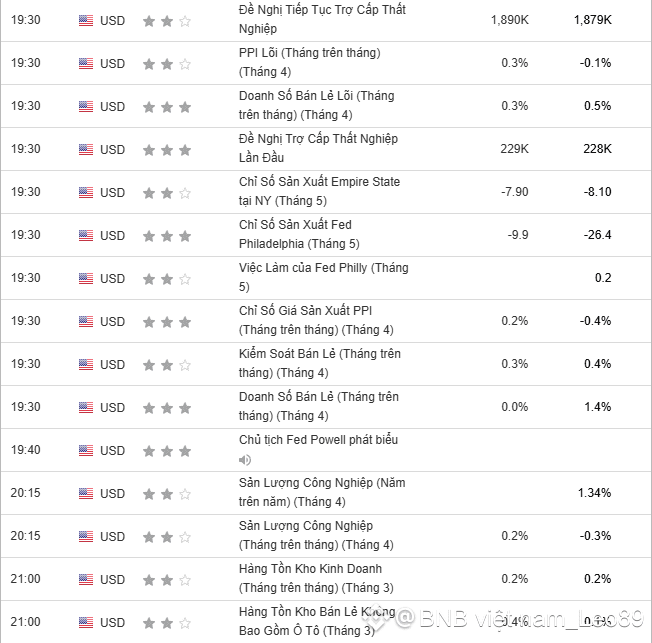Click the US flag in the Hàng Tồn Kho Kinh Doanh row
Viewport: 652px width, 643px height.
coord(86,579)
